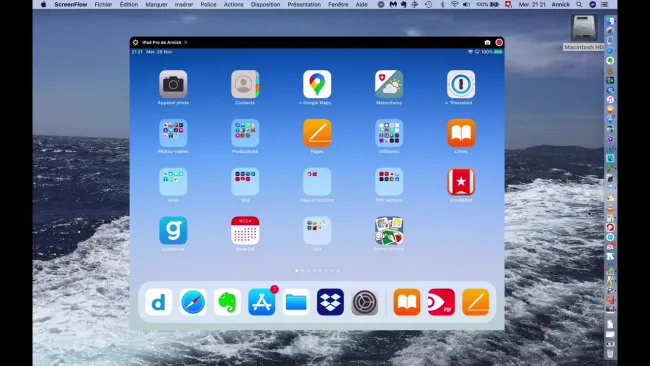The width and height of the screenshot is (650, 366).
Task: Open Pages from the dock's recent apps
Action: click(475, 302)
